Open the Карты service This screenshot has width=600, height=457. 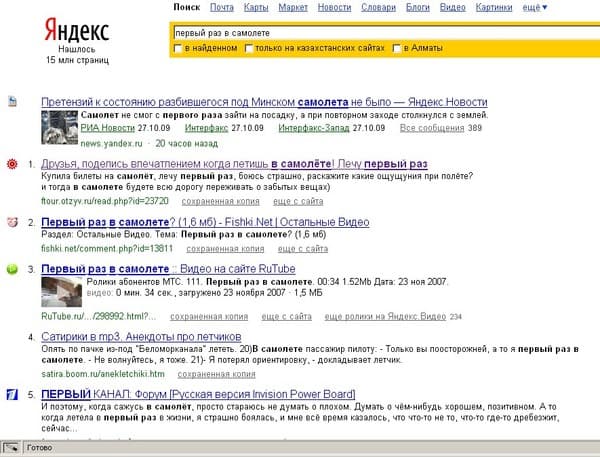pos(256,7)
